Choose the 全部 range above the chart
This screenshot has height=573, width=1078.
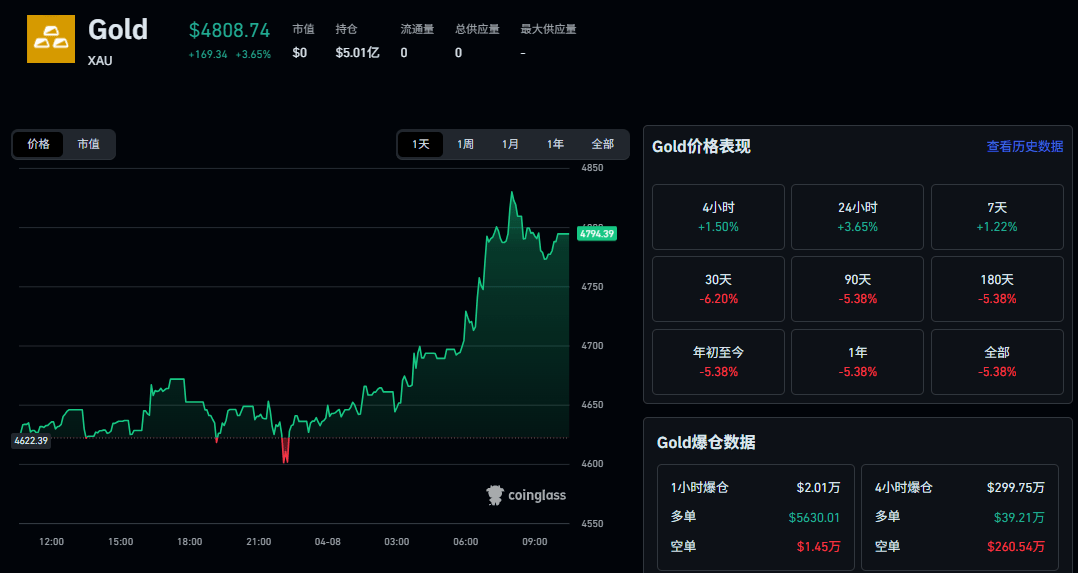tap(602, 144)
